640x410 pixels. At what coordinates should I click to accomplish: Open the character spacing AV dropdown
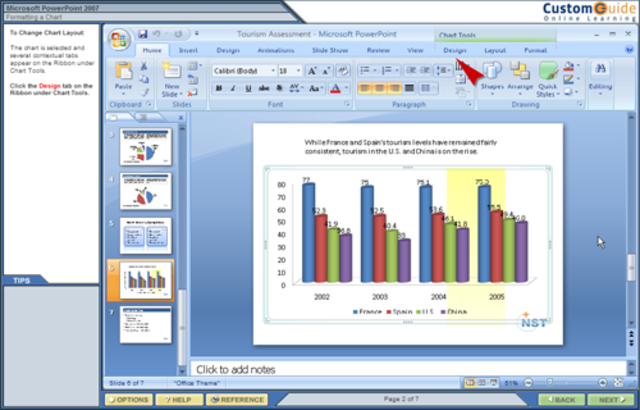(x=296, y=88)
